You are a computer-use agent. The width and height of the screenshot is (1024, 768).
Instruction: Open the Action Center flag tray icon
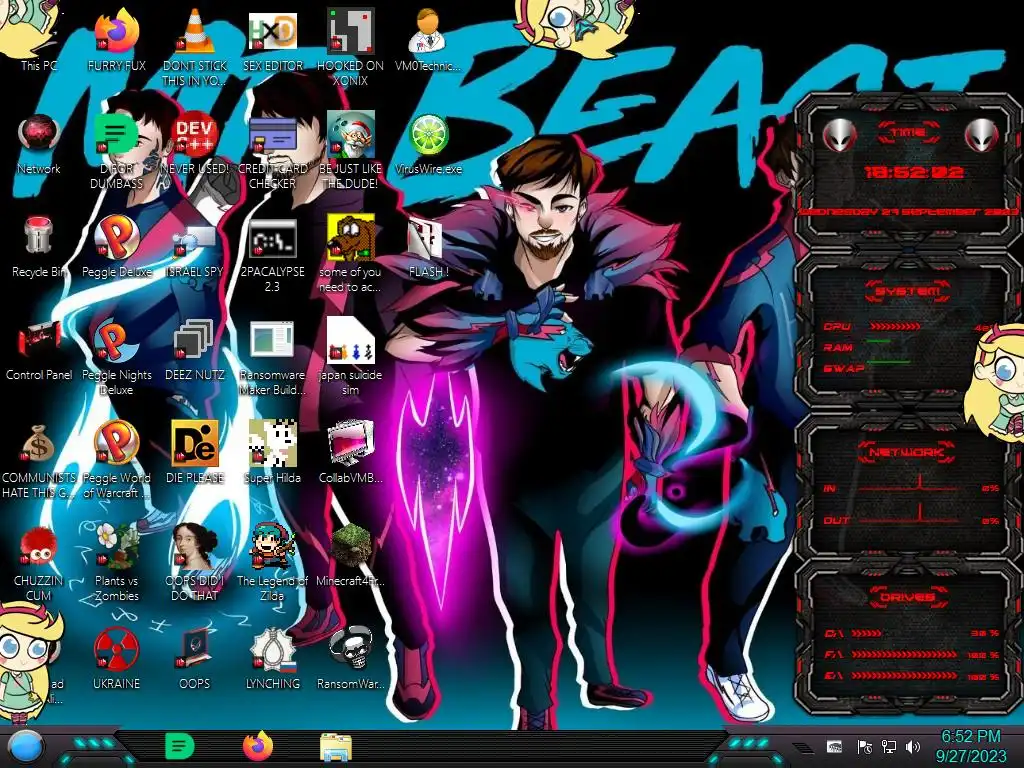point(865,746)
